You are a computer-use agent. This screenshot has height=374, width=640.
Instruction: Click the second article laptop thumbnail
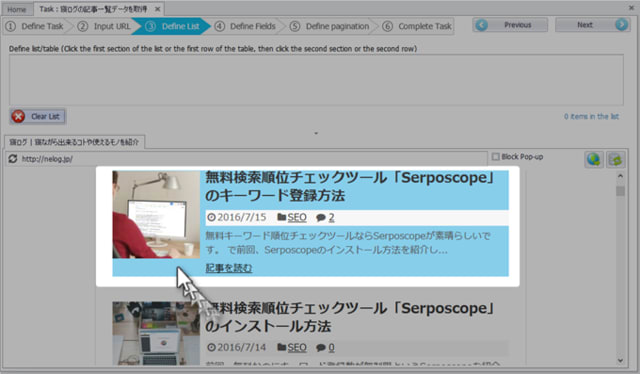[156, 333]
